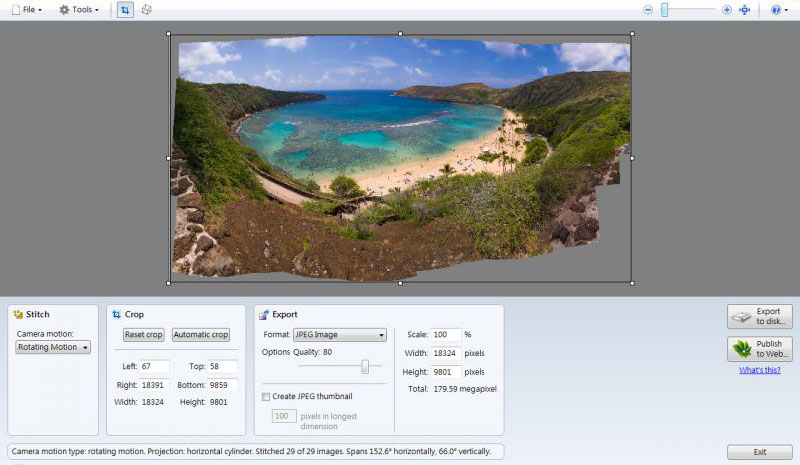Click the bottom-right crop handle
Image resolution: width=800 pixels, height=465 pixels.
tap(632, 283)
